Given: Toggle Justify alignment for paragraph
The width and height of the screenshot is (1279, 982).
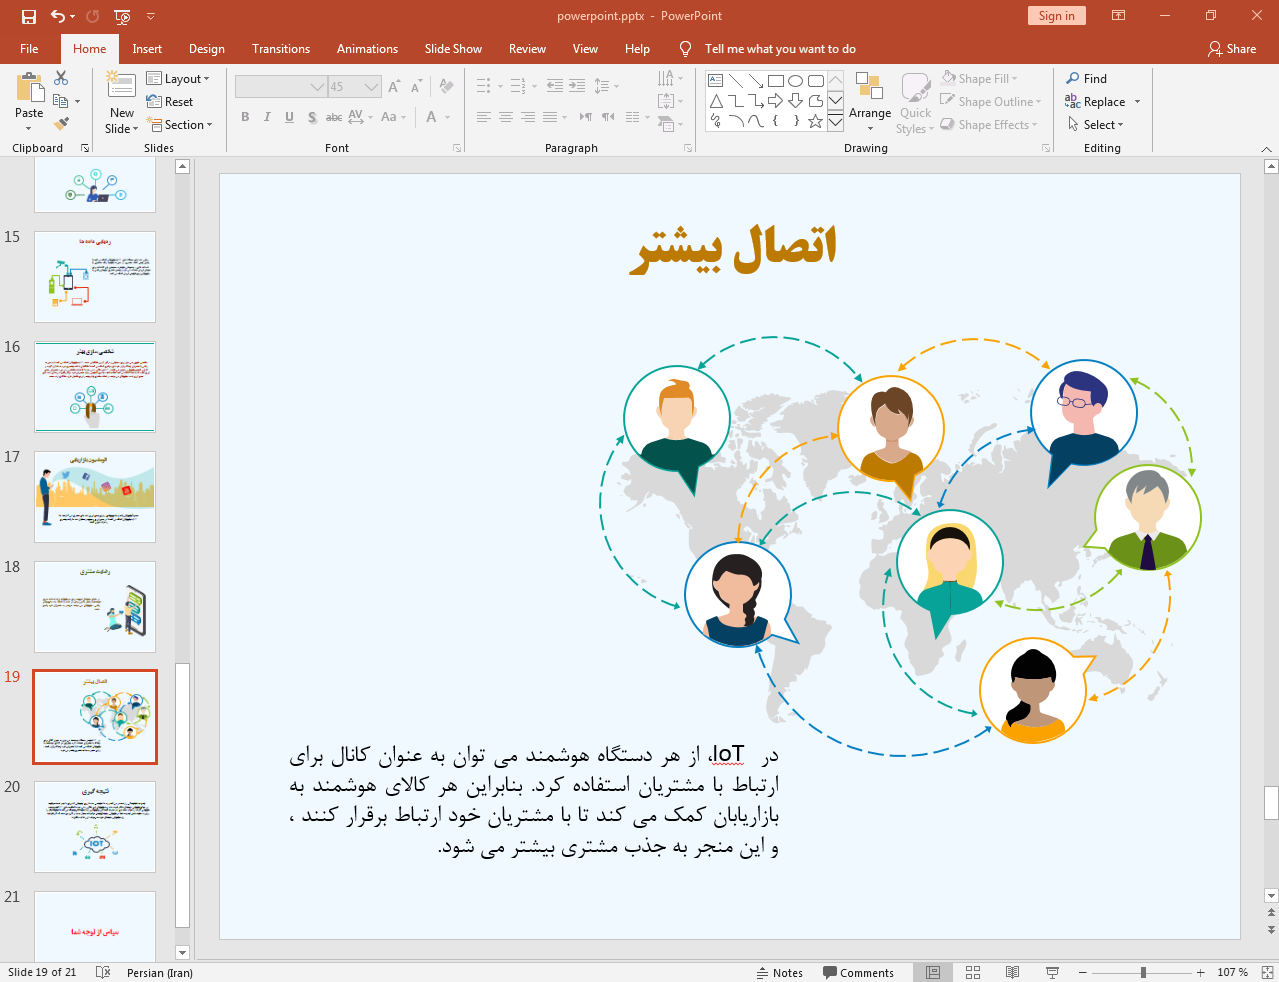Looking at the screenshot, I should coord(549,117).
